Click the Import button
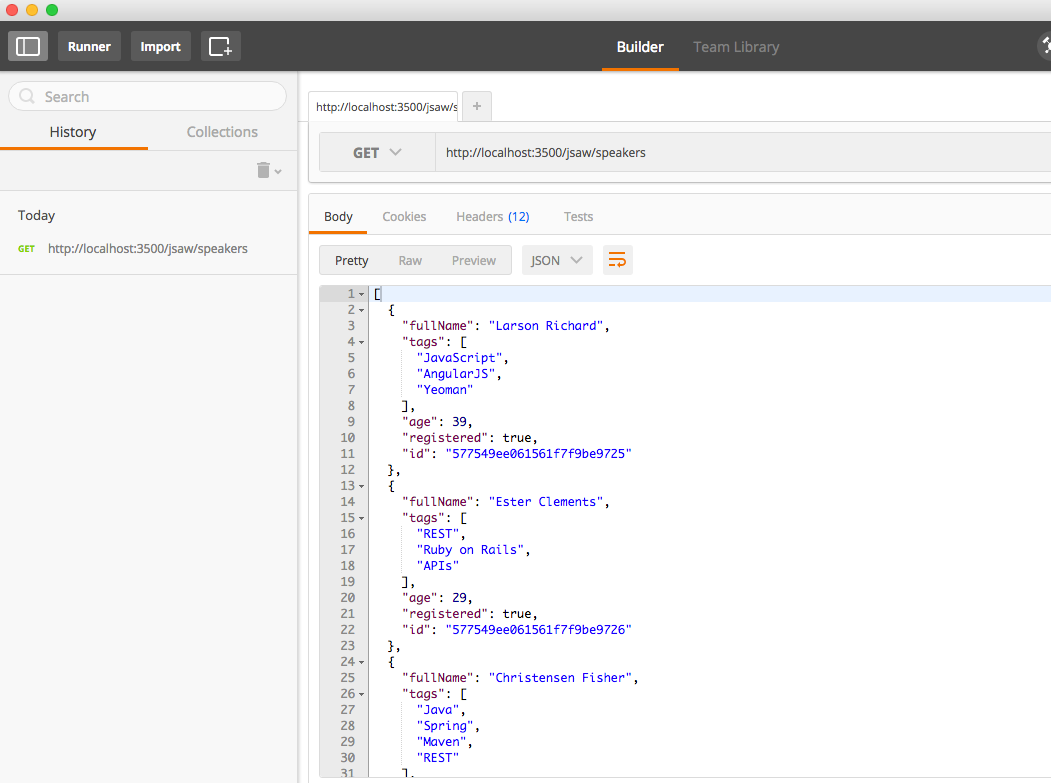 [x=160, y=45]
